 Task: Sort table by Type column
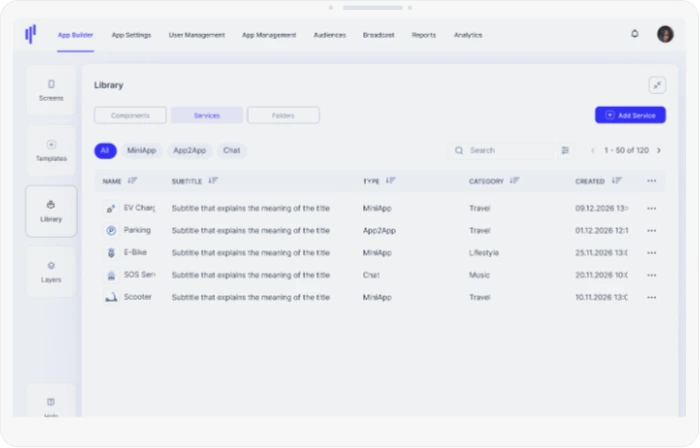coord(391,181)
